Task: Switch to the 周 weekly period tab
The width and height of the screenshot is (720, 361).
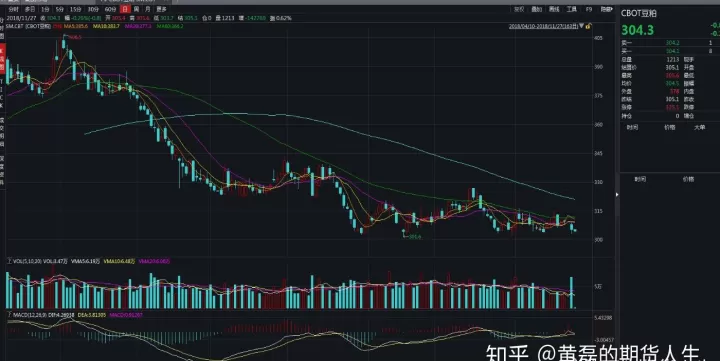Action: pyautogui.click(x=136, y=9)
